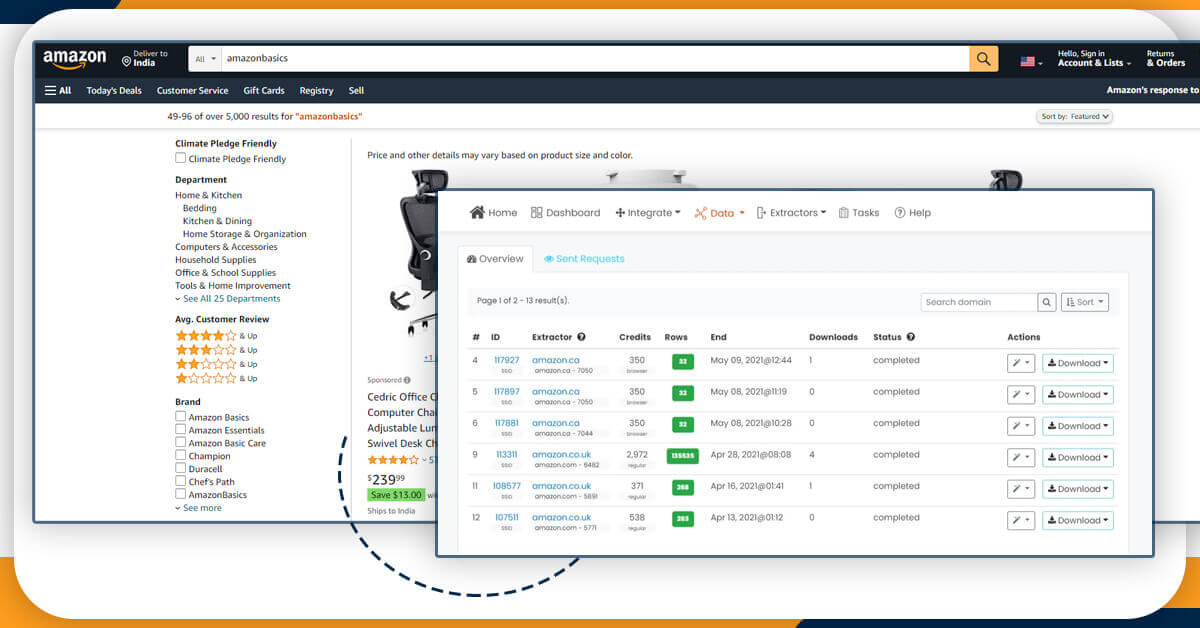Viewport: 1200px width, 628px height.
Task: Open the Data menu
Action: pyautogui.click(x=720, y=213)
